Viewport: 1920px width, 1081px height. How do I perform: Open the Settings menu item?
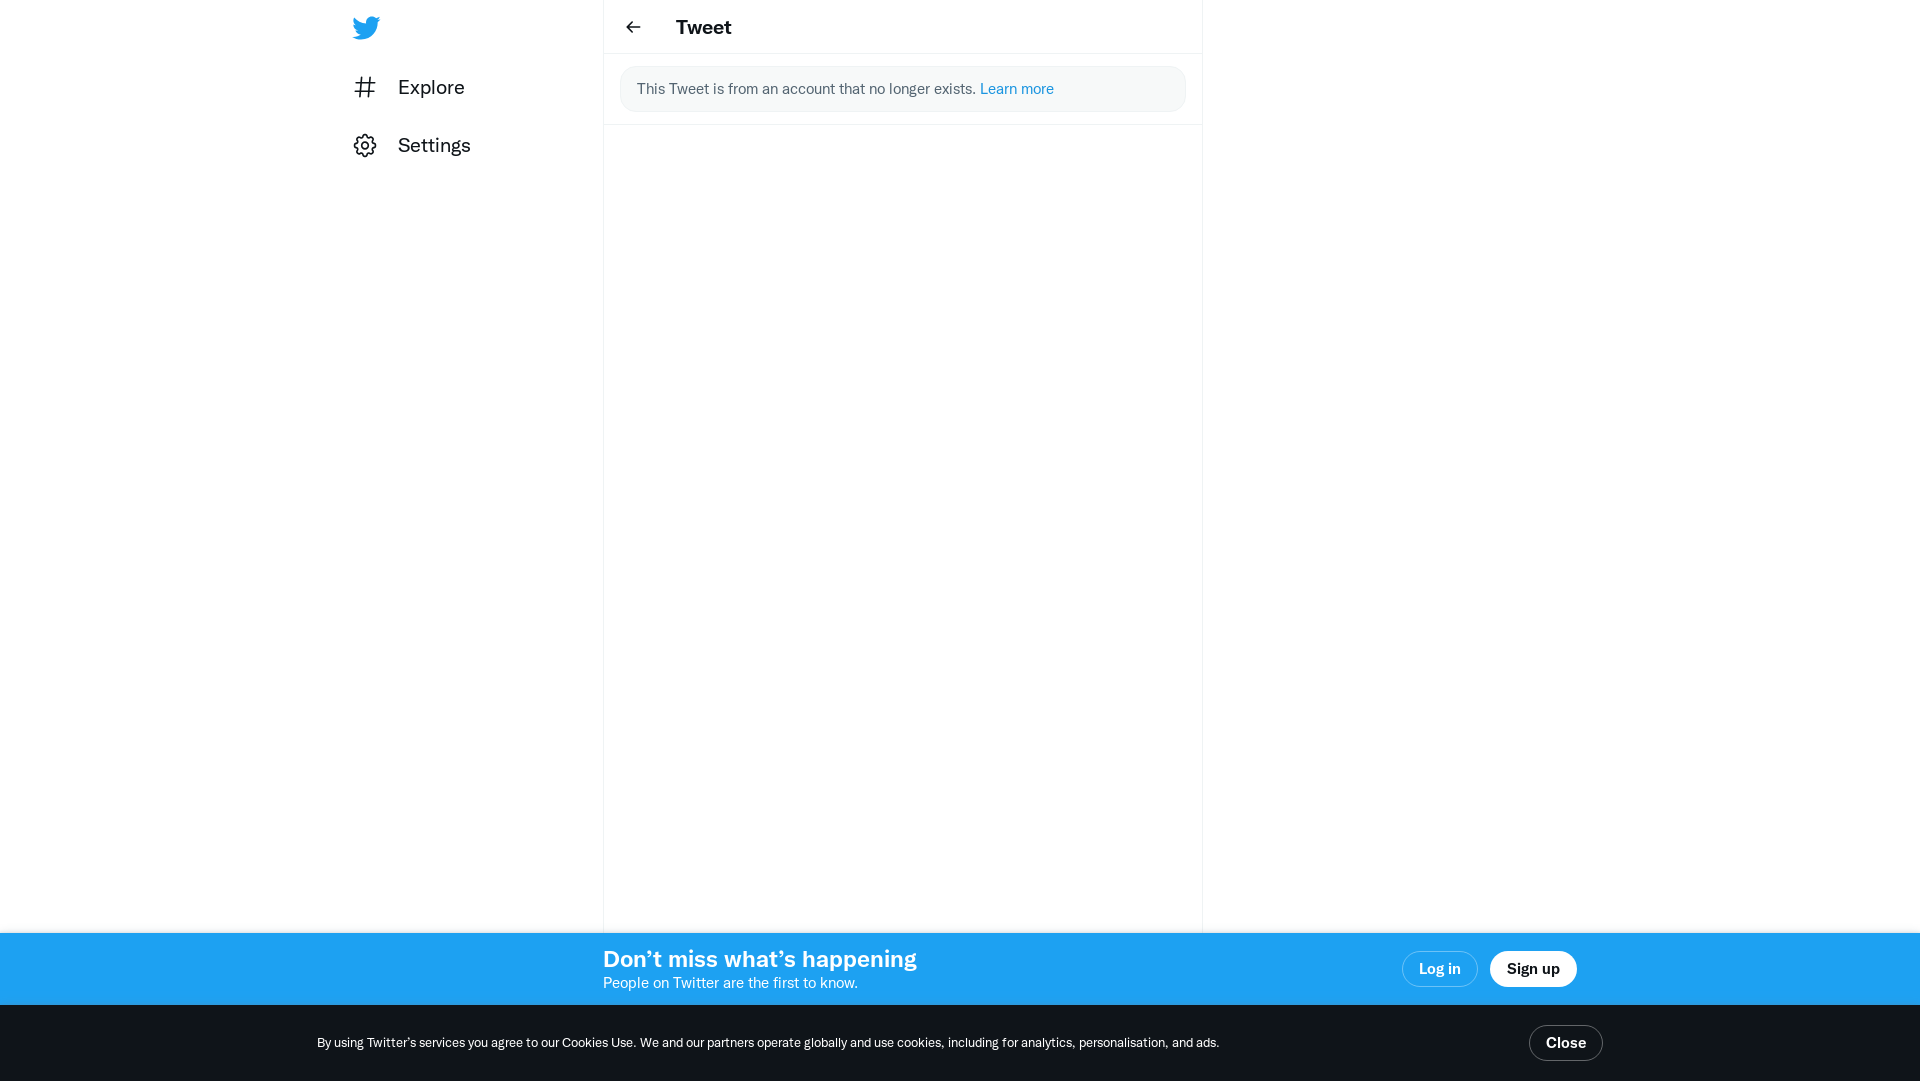pos(412,145)
